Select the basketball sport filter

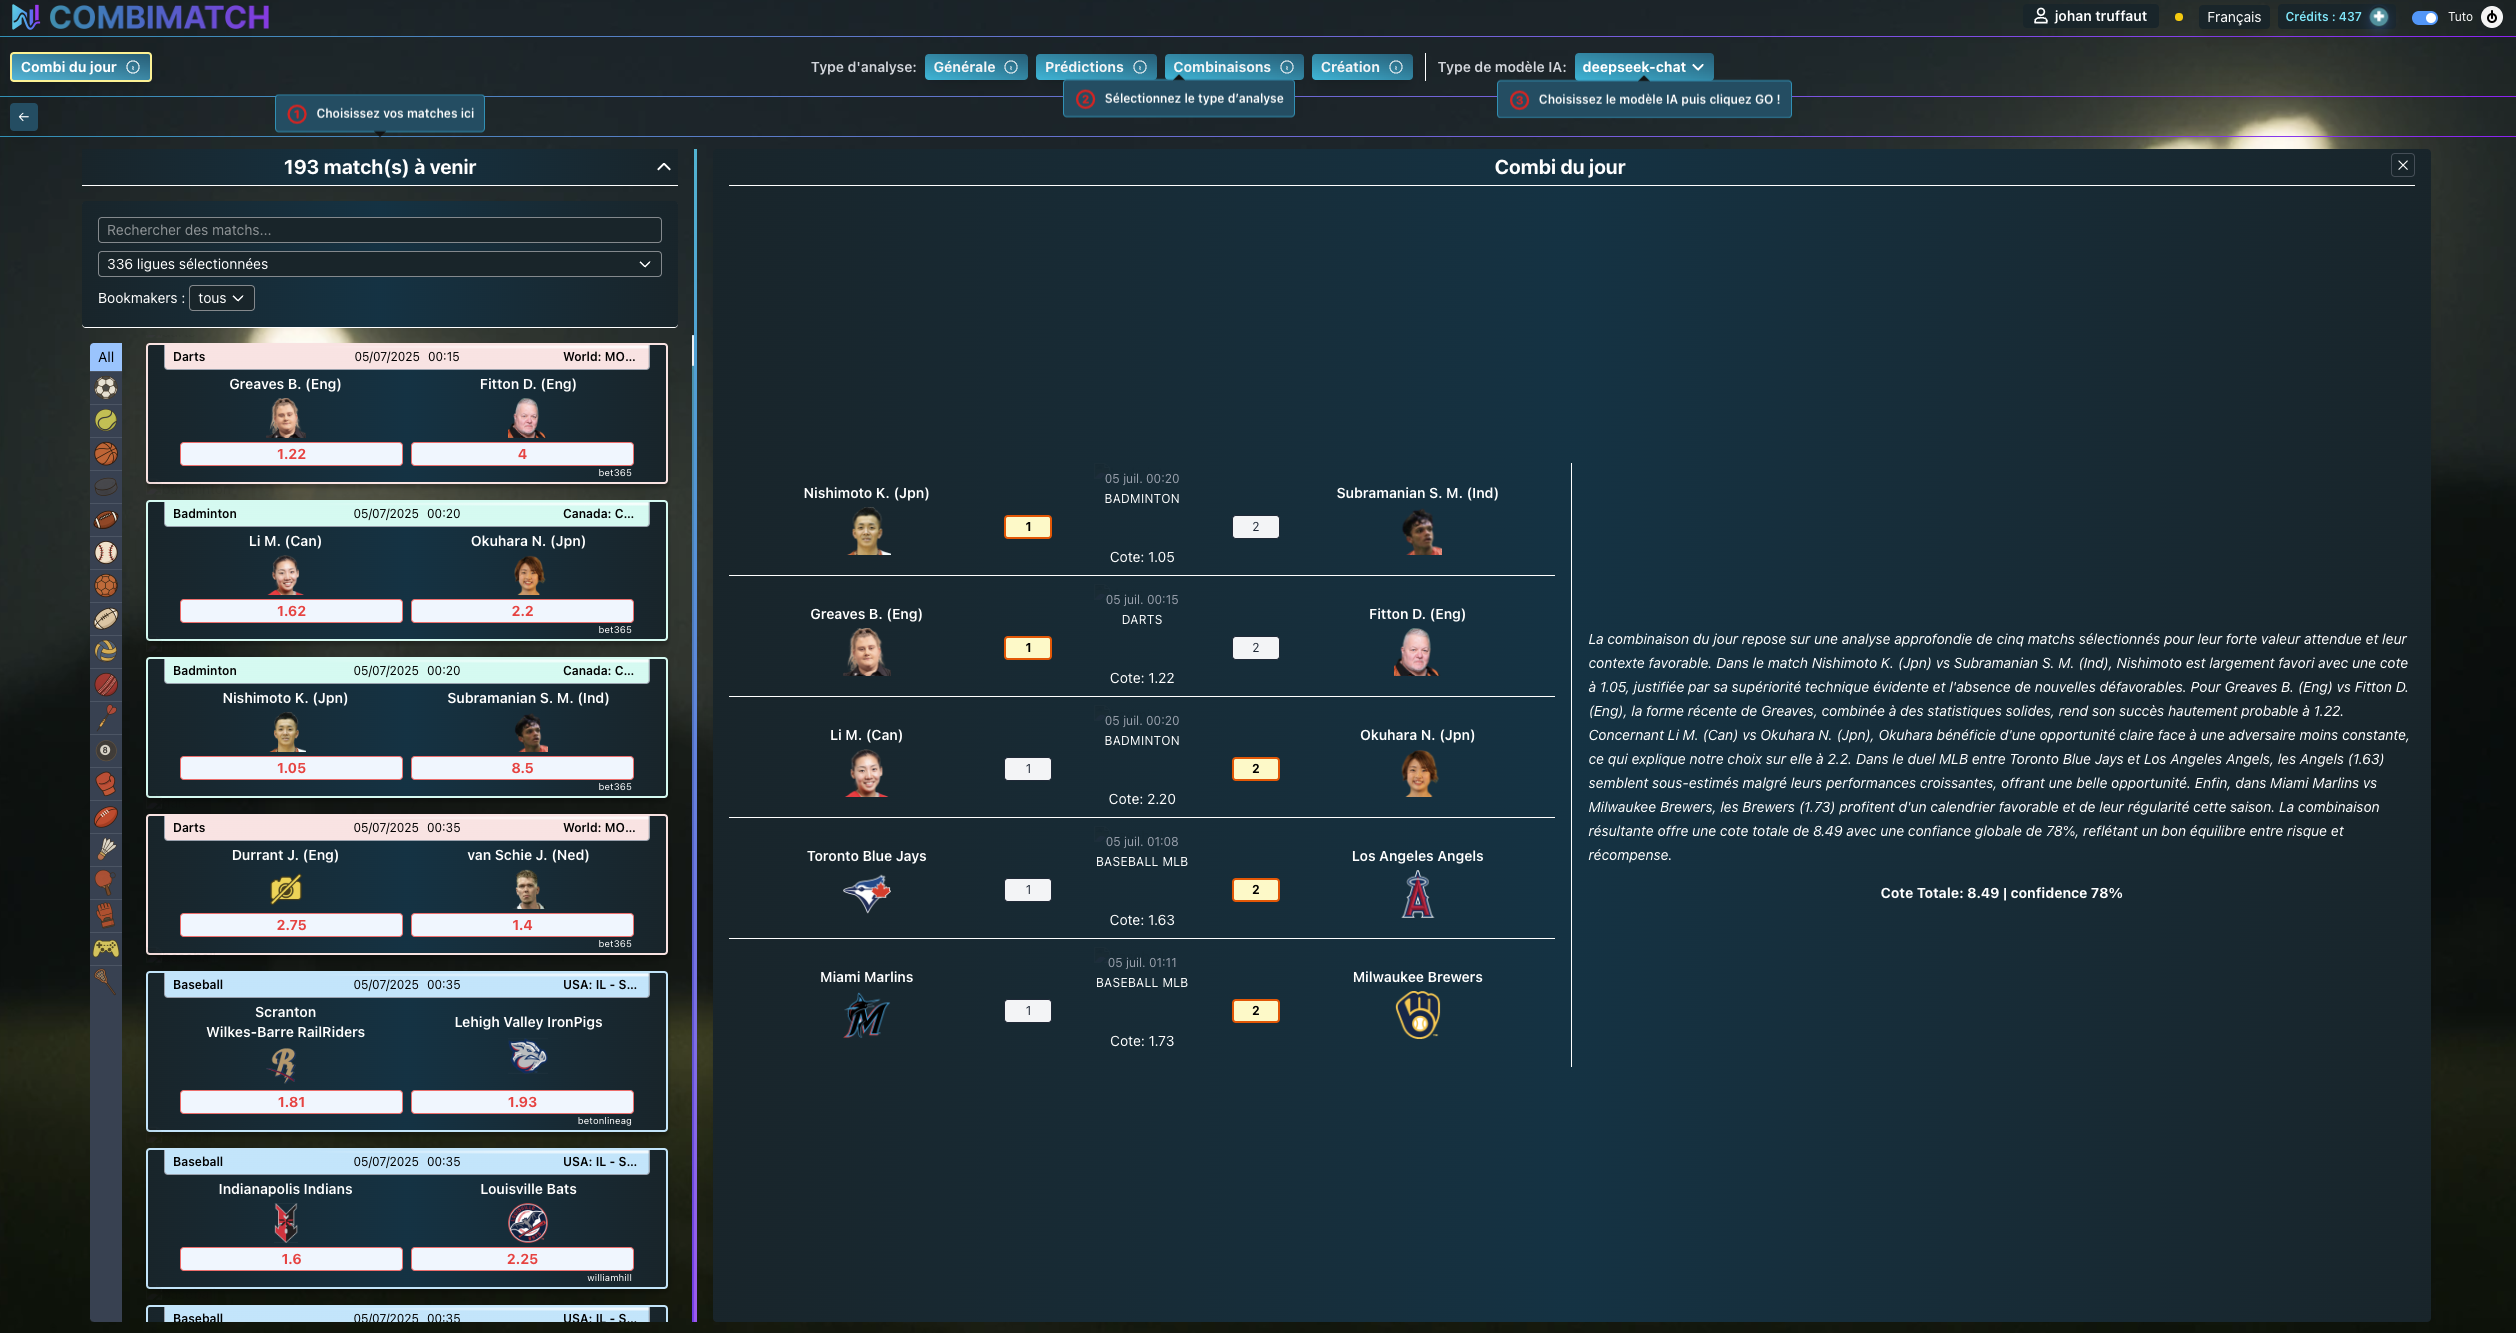106,454
